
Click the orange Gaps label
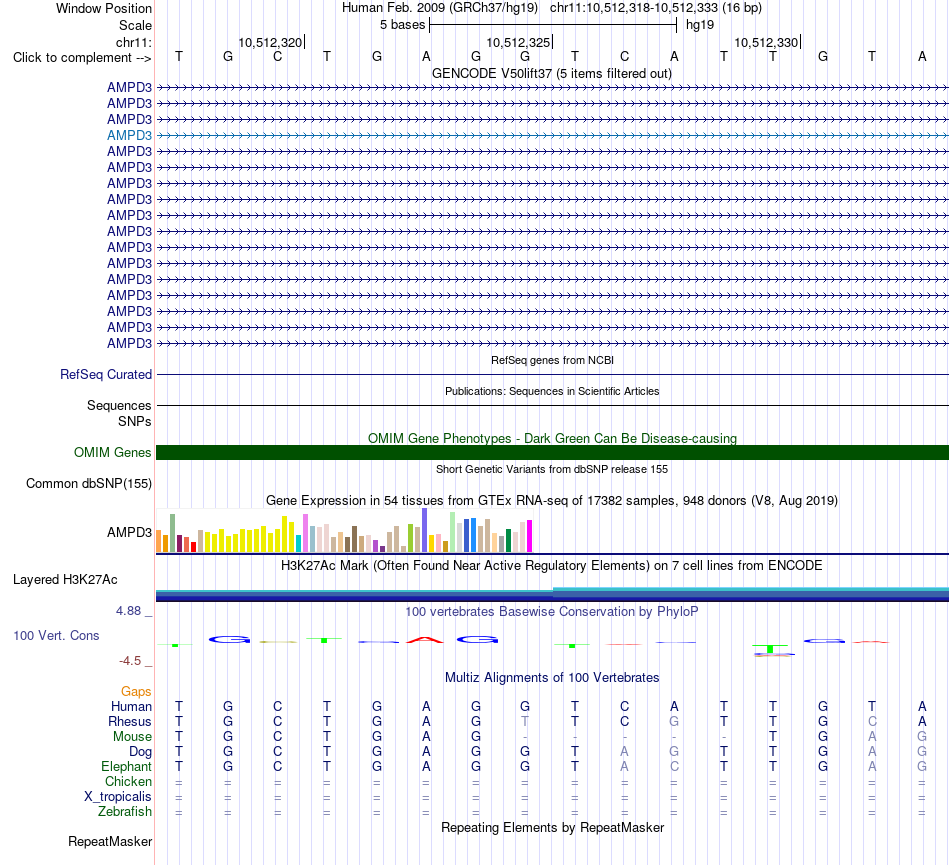click(136, 691)
